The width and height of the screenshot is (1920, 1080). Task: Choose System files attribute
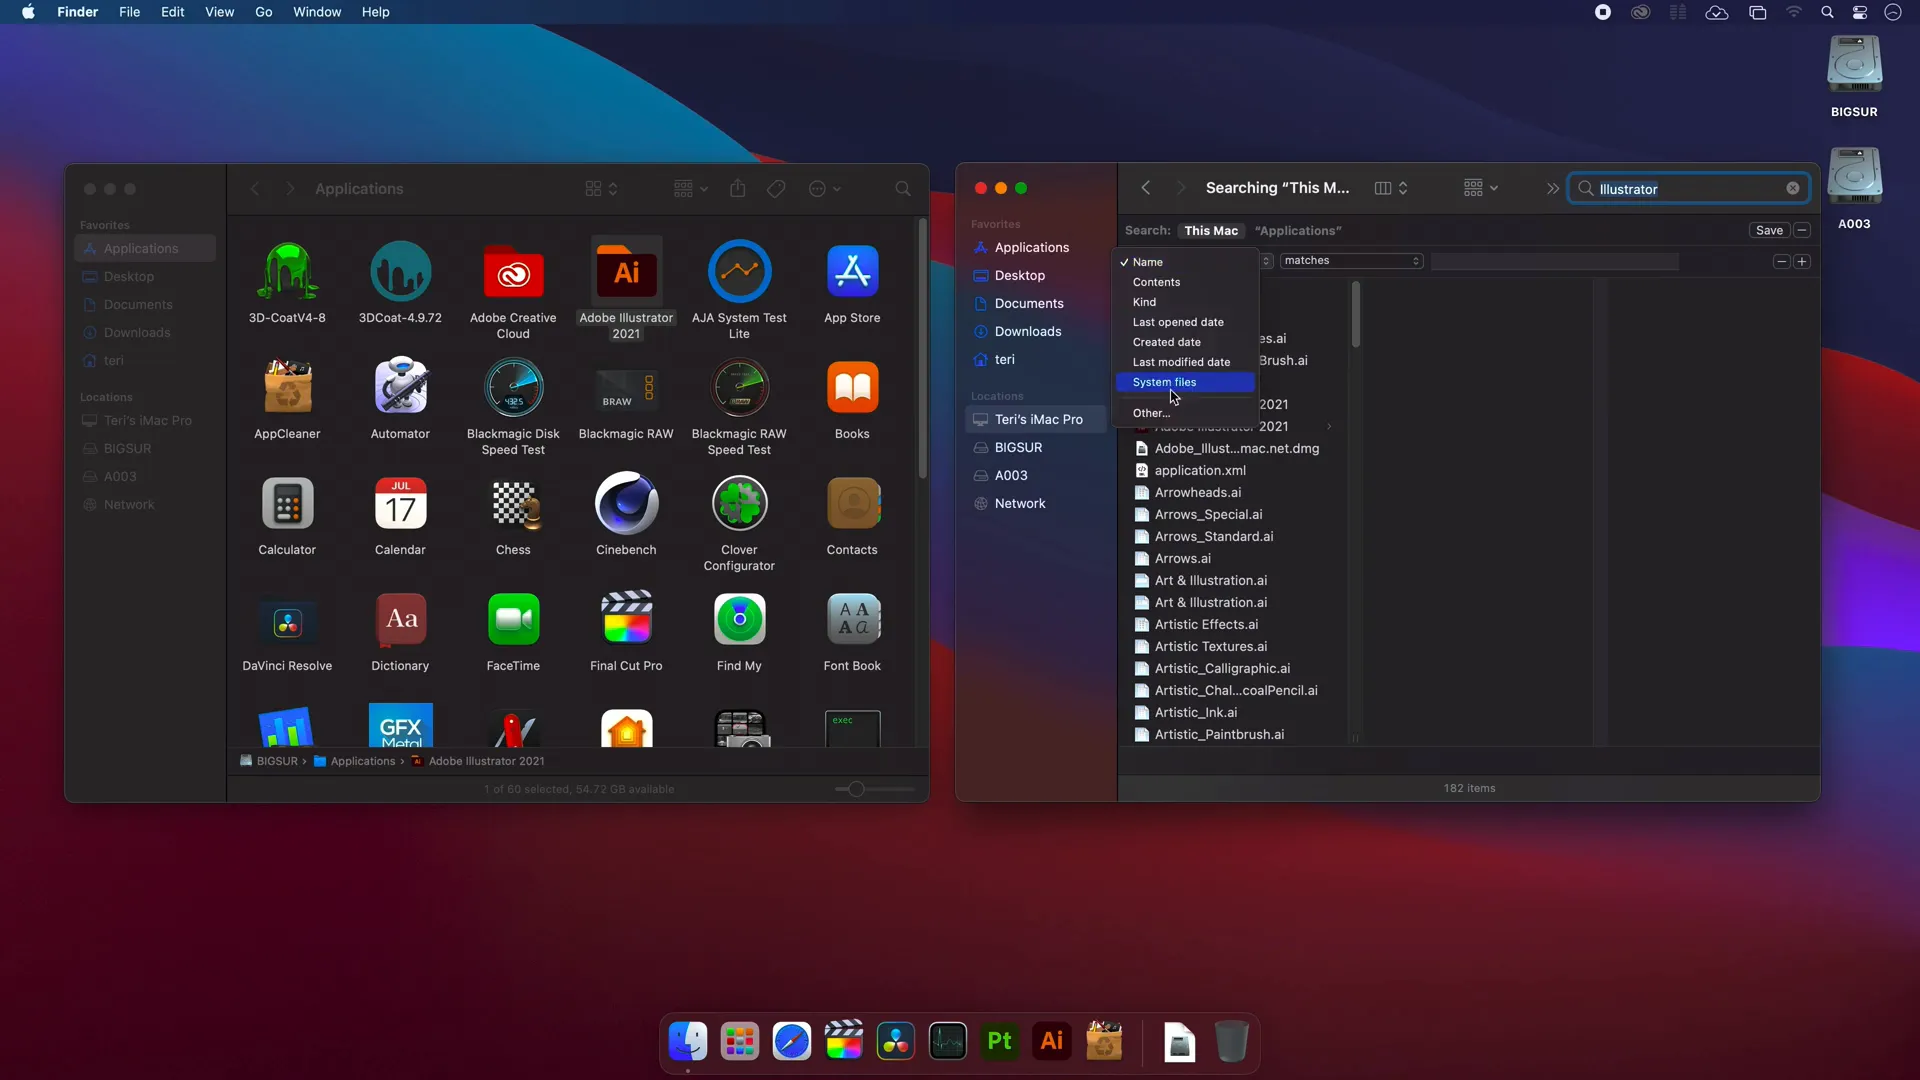point(1185,382)
